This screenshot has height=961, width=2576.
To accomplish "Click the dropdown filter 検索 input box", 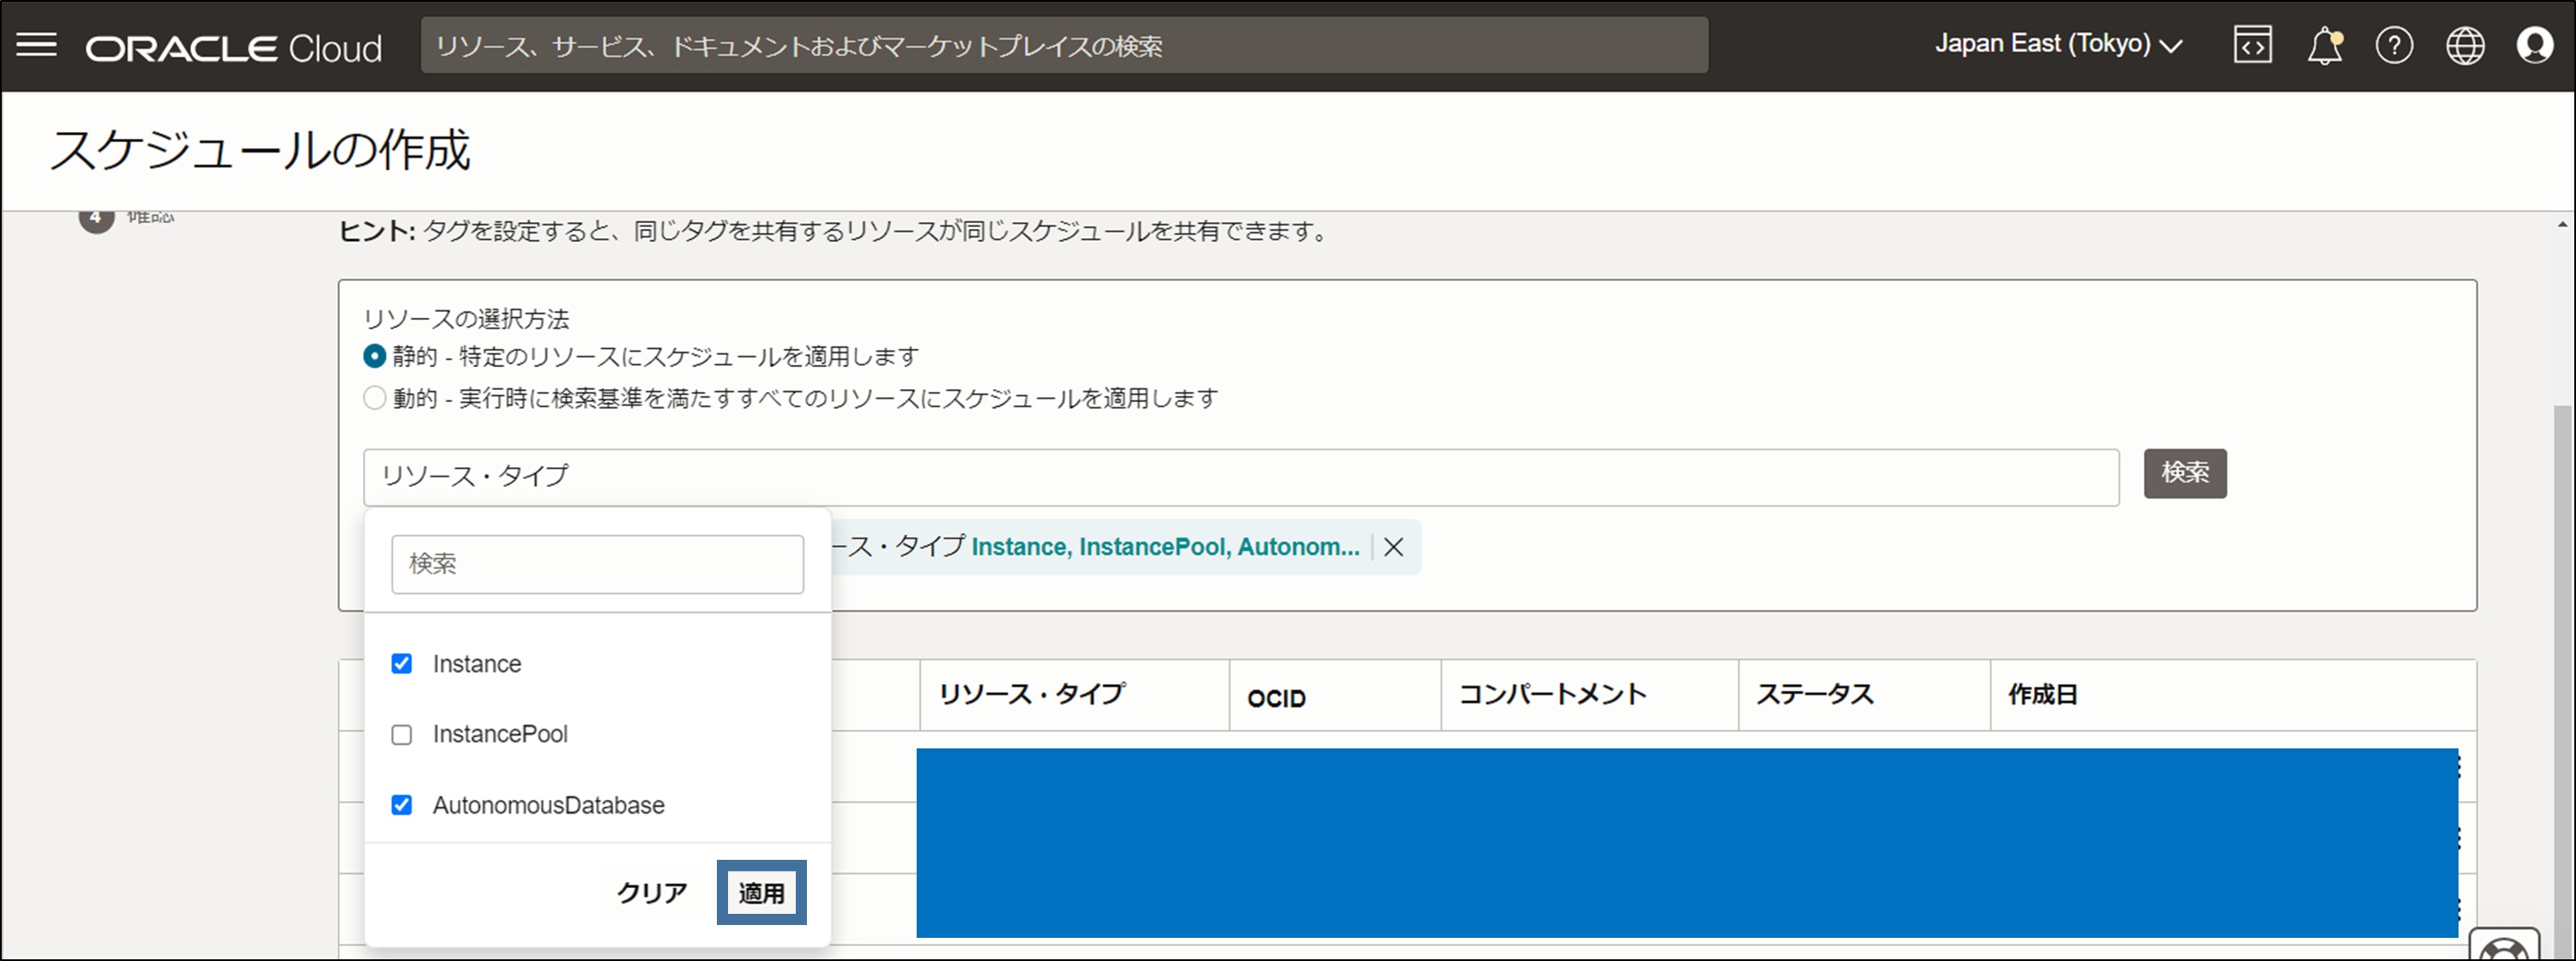I will tap(597, 564).
